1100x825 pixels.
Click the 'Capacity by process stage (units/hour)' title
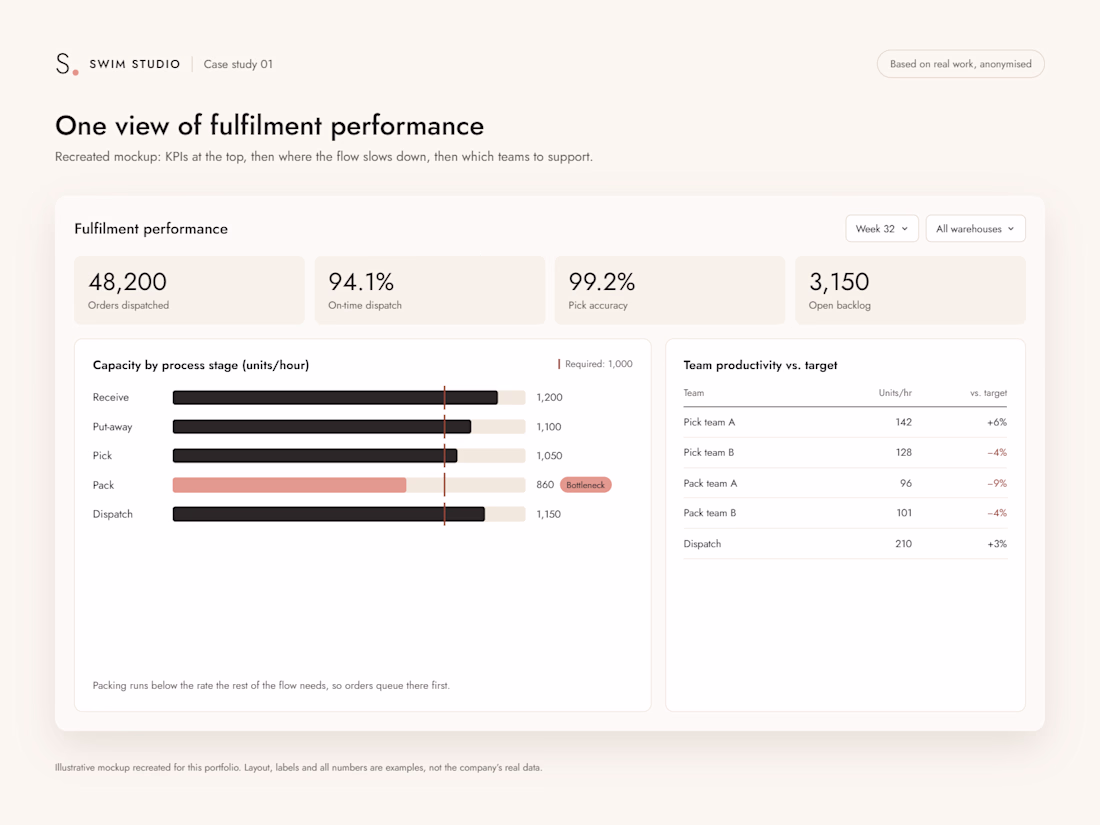[201, 365]
